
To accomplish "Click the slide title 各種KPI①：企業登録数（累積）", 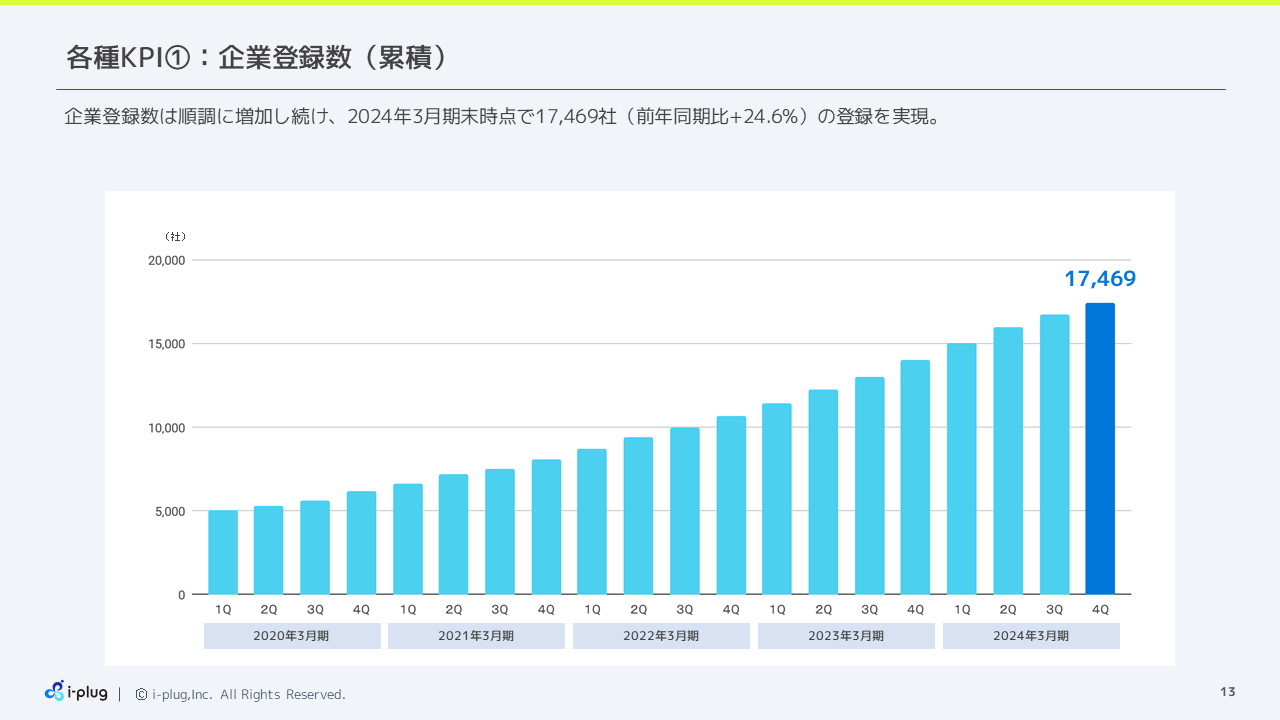I will point(257,57).
